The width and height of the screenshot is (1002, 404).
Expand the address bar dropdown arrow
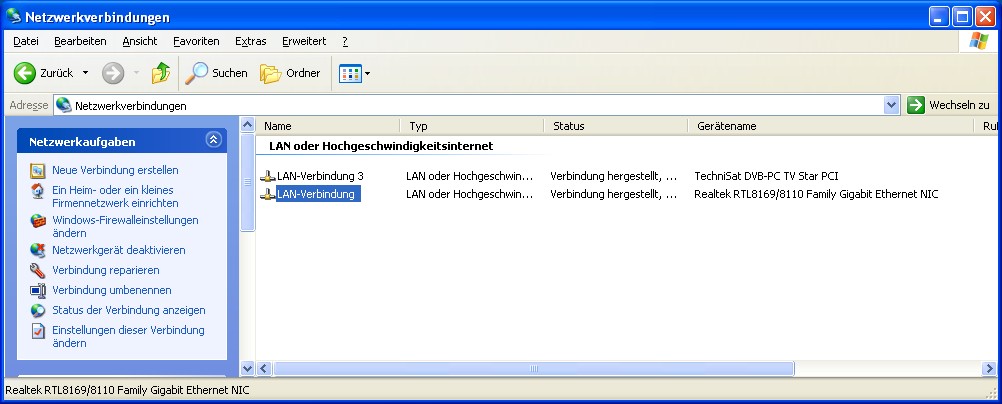click(892, 105)
